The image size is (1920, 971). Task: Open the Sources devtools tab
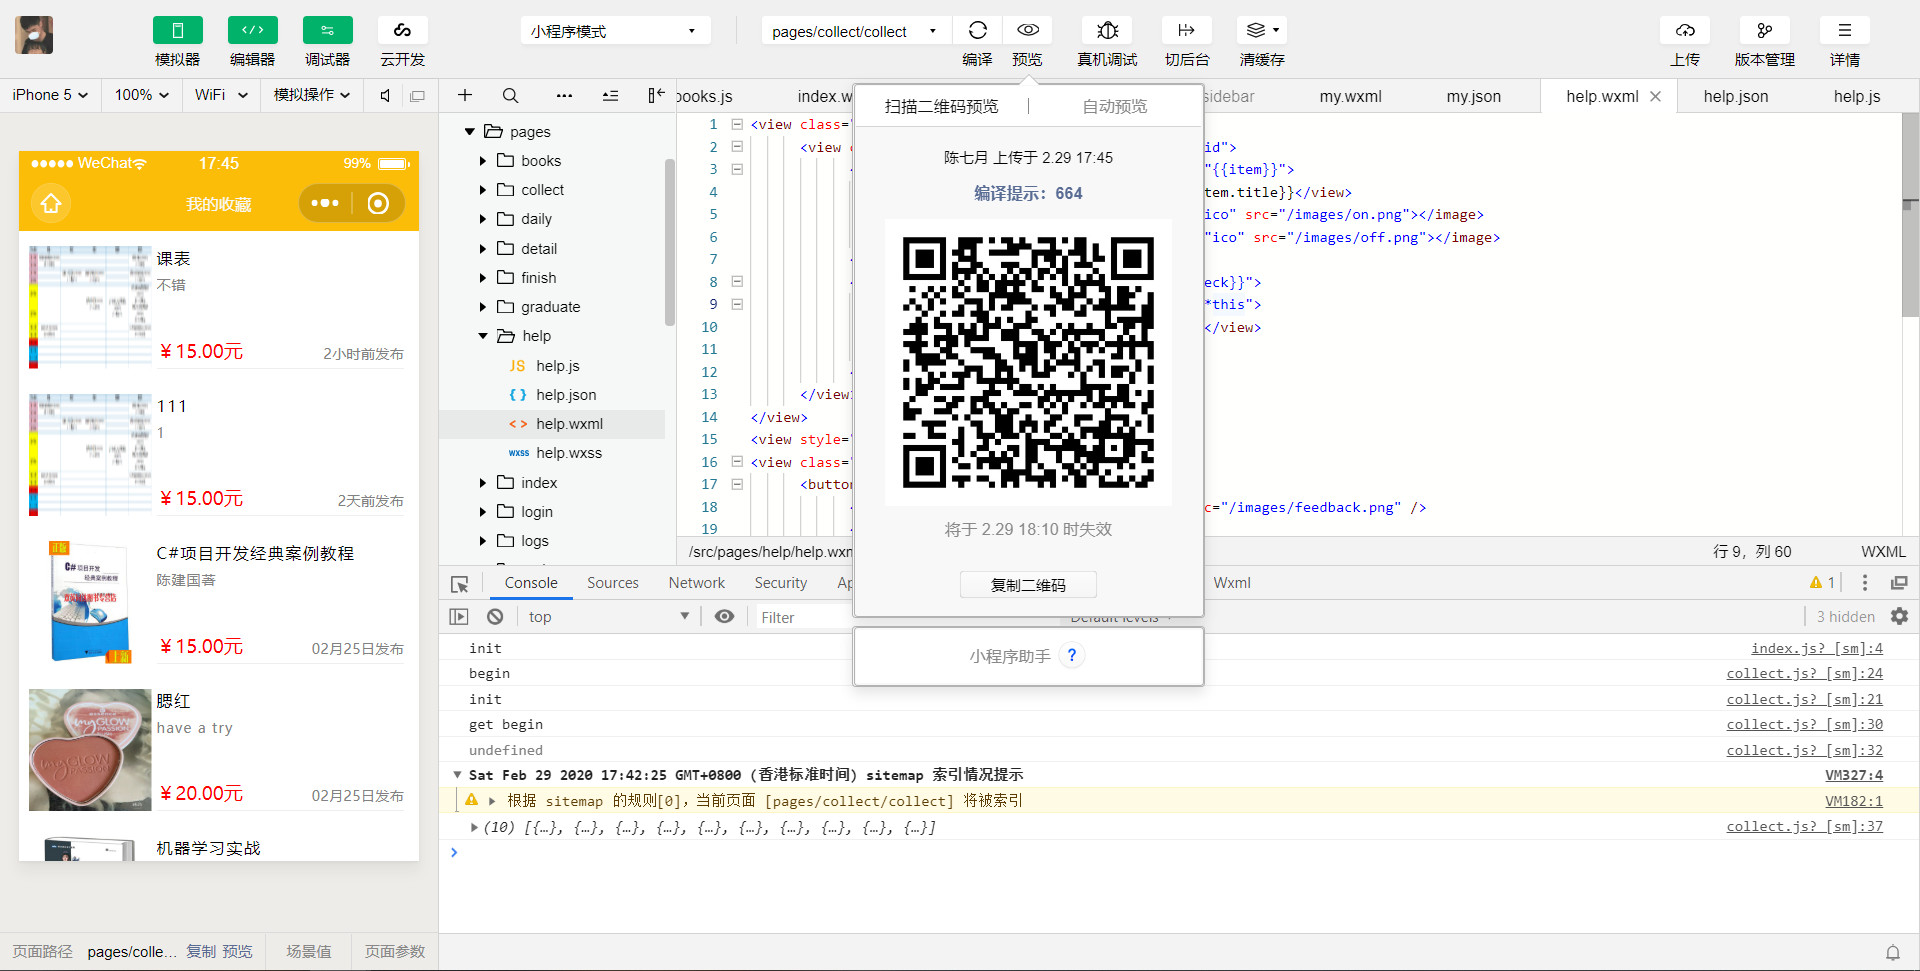click(x=613, y=583)
